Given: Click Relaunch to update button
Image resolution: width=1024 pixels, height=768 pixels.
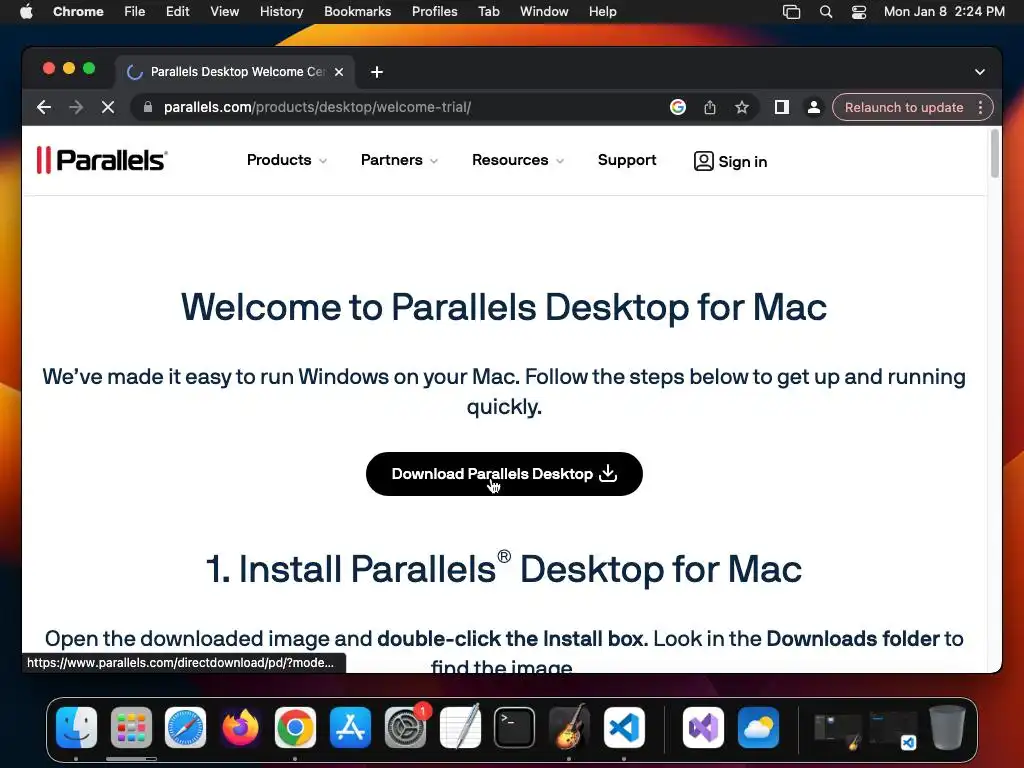Looking at the screenshot, I should [x=904, y=107].
